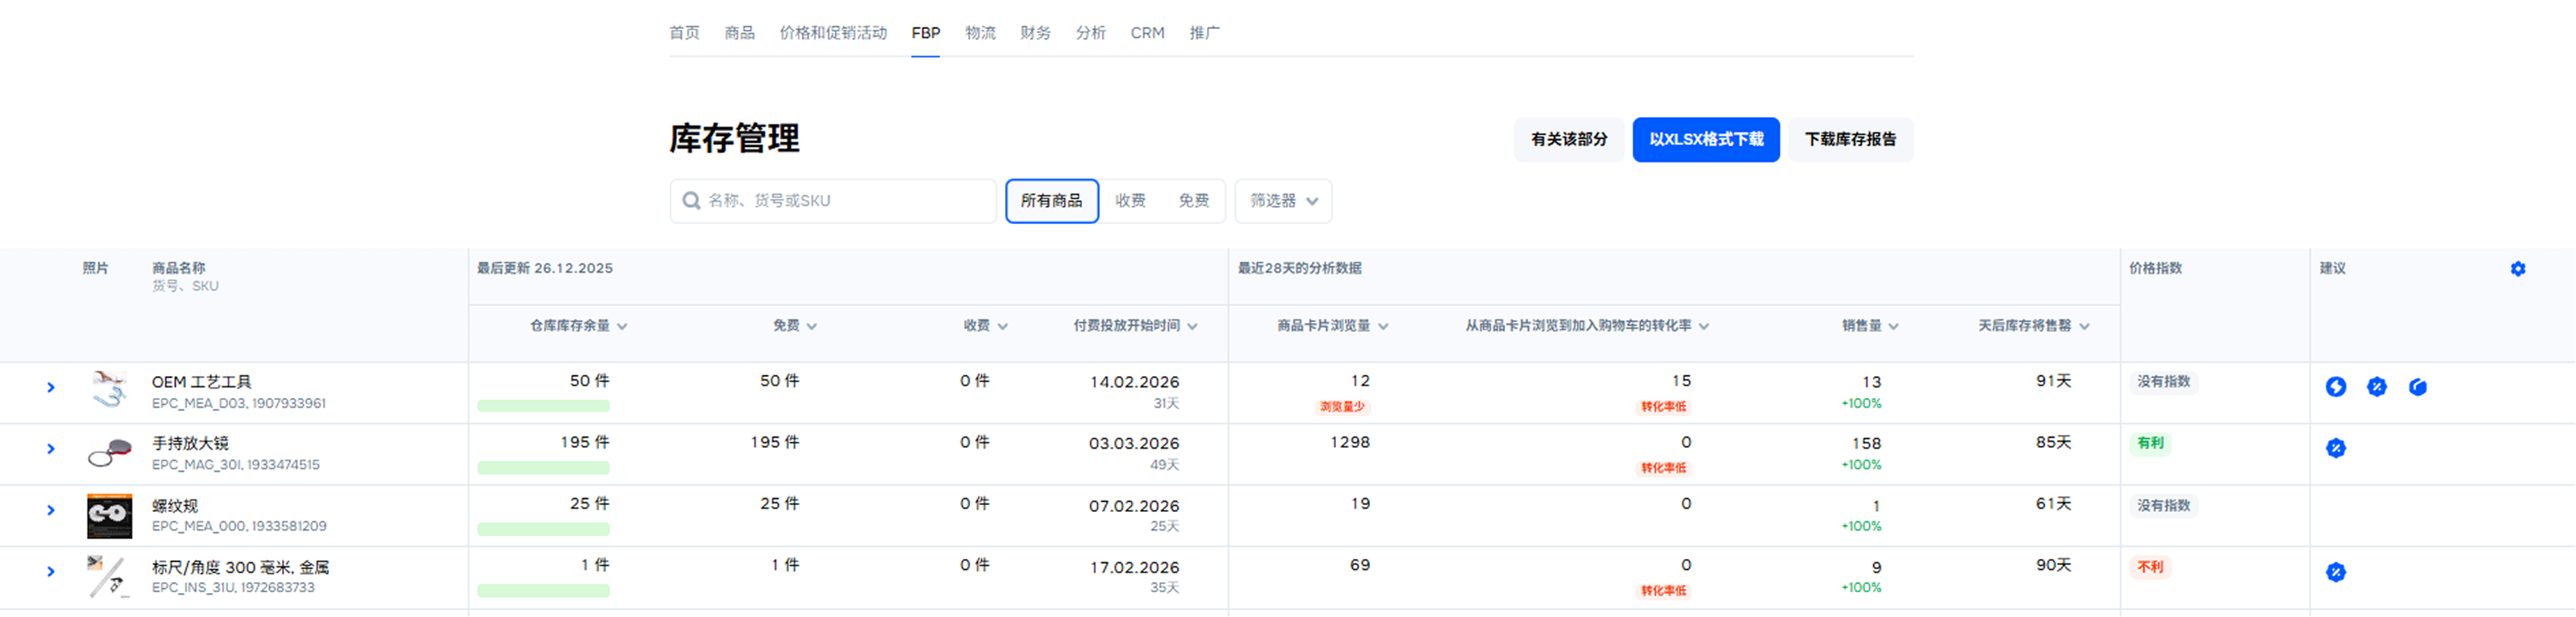Sort by 仓库库存余量 column
2576x617 pixels.
(x=578, y=326)
